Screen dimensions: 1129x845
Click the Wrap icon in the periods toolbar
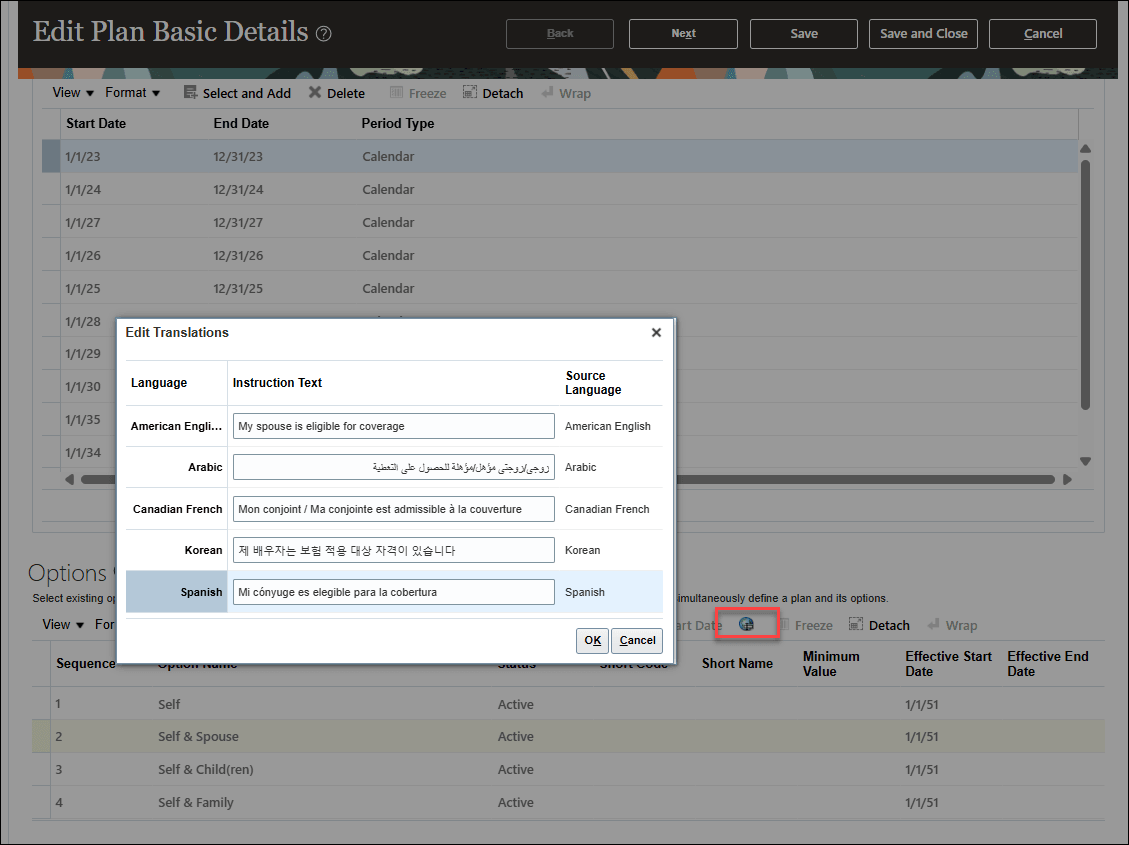click(x=548, y=92)
